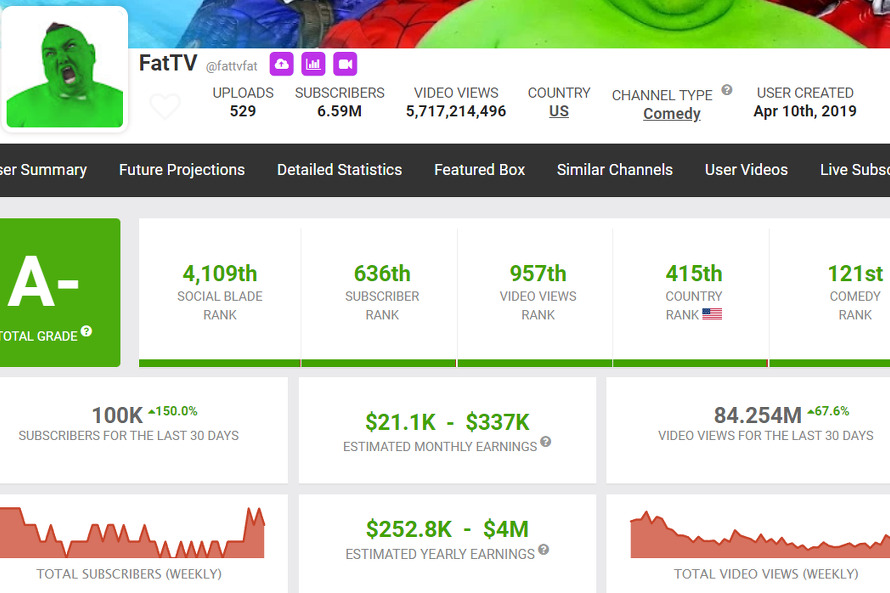
Task: Switch to the Future Projections tab
Action: click(x=181, y=170)
